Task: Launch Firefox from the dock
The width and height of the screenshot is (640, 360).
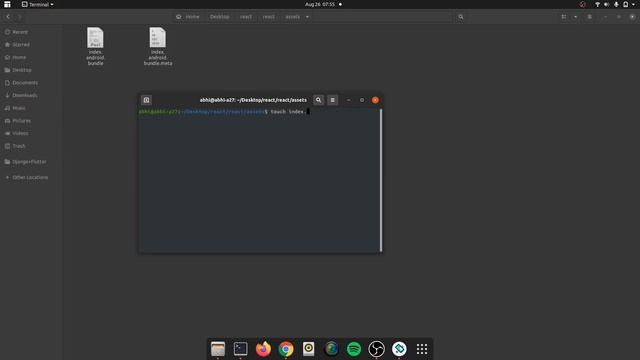Action: [x=263, y=349]
